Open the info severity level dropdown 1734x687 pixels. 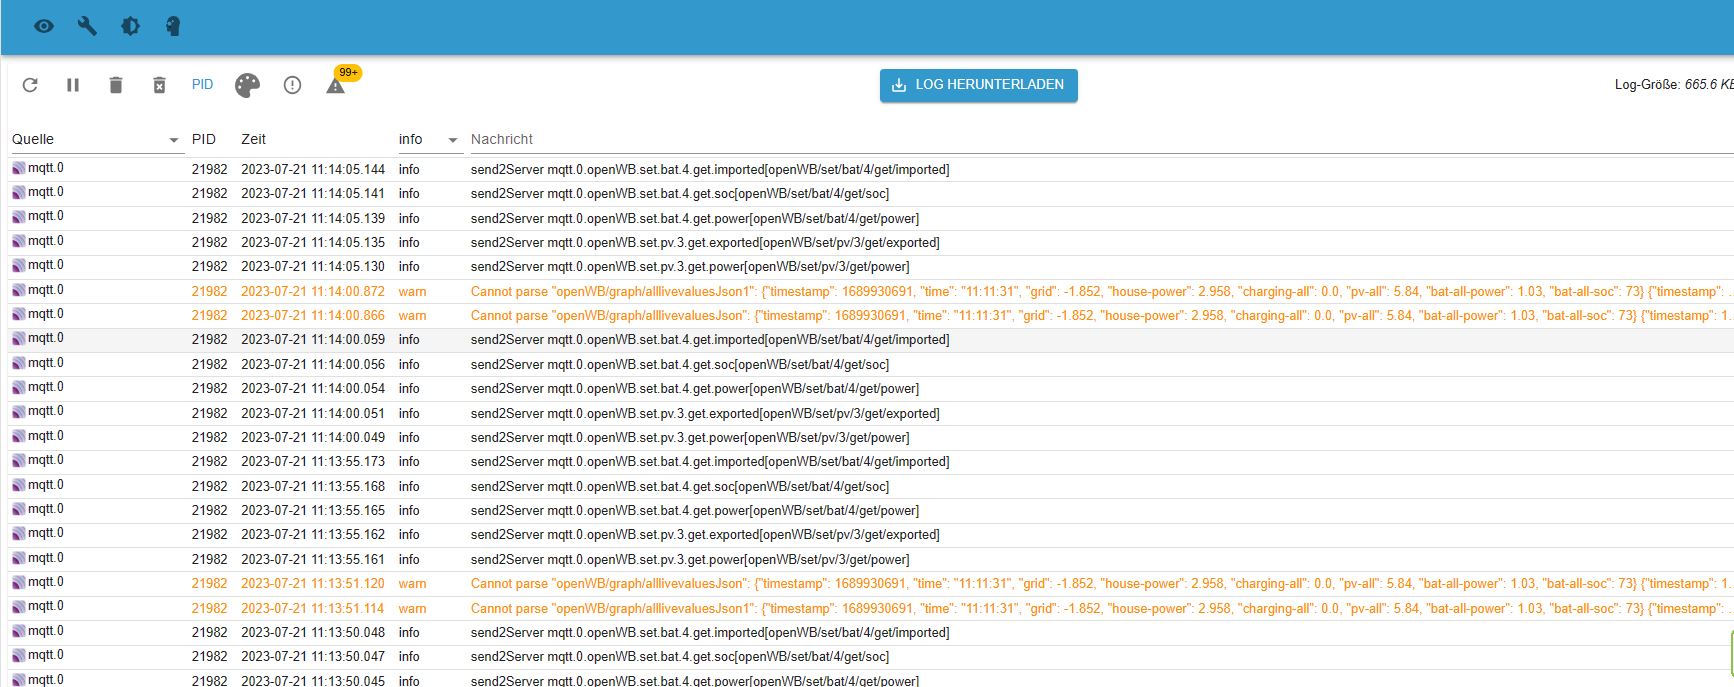428,140
